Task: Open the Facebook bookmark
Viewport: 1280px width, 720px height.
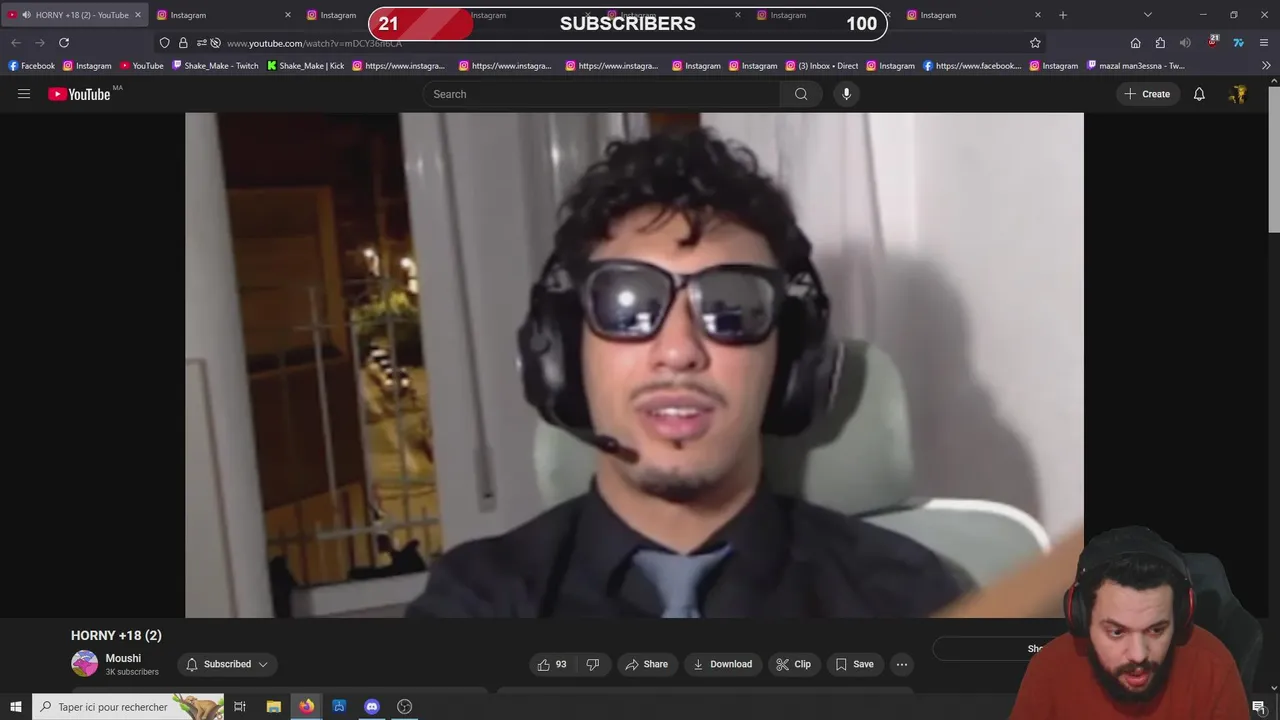Action: [x=31, y=66]
